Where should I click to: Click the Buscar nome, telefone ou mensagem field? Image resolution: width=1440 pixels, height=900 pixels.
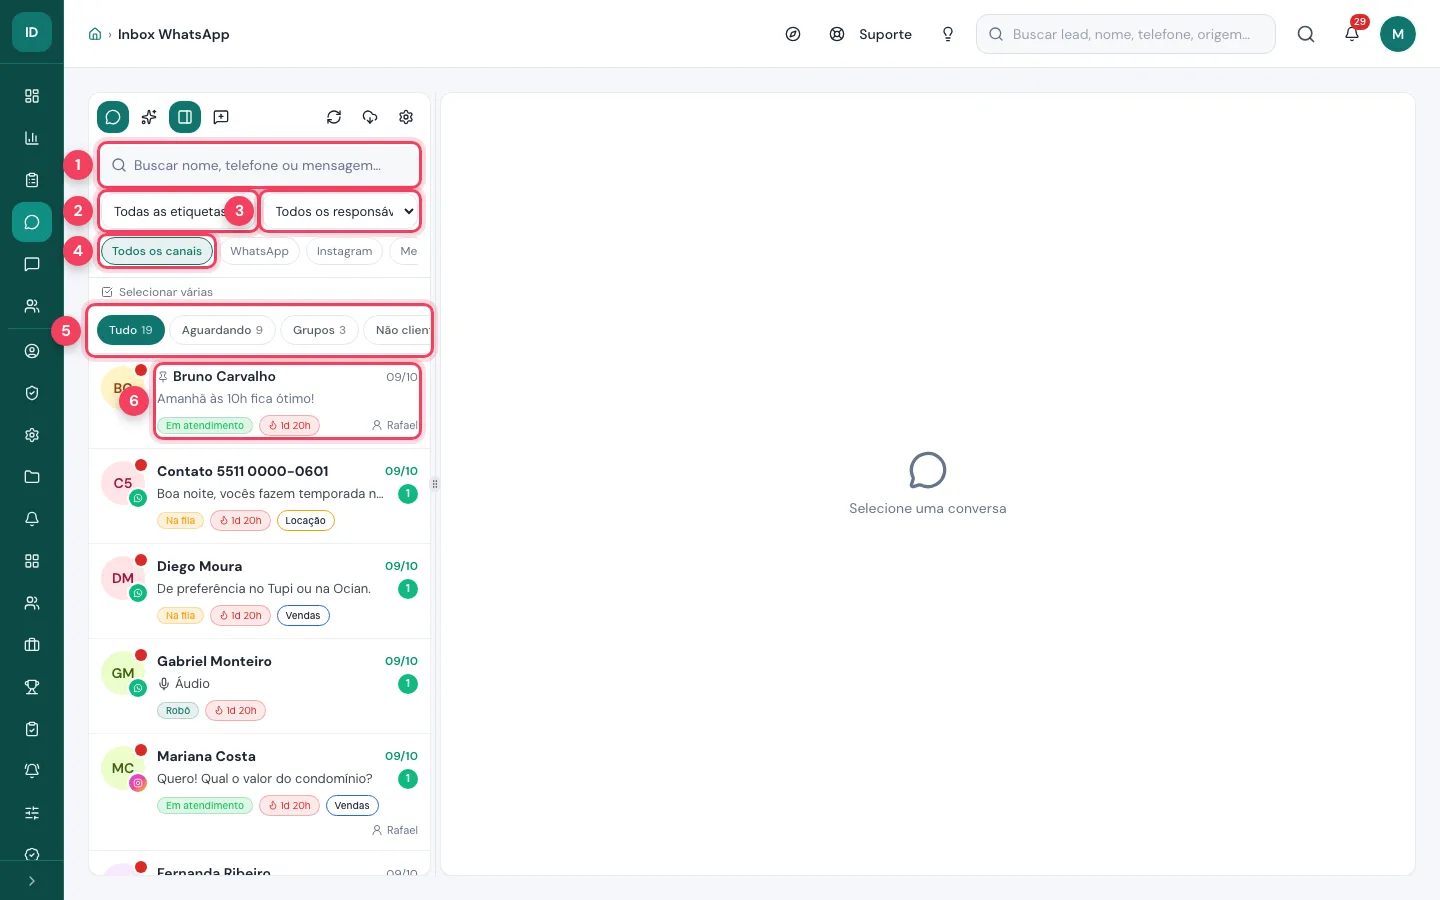click(x=260, y=165)
